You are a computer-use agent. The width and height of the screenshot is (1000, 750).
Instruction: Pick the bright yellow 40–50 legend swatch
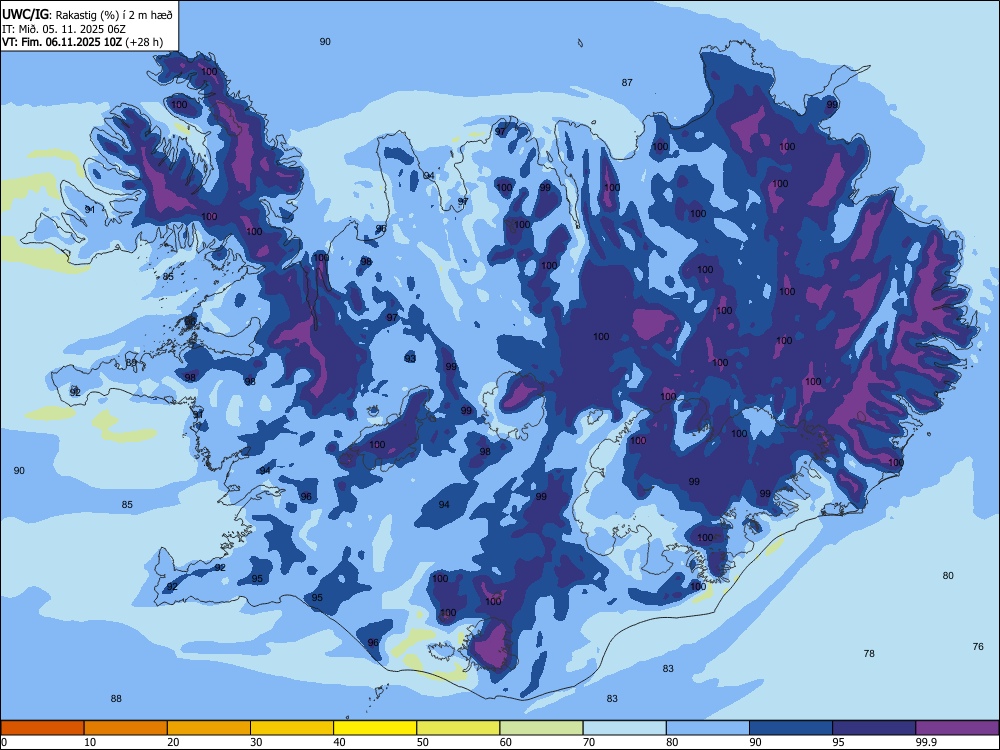[x=375, y=728]
